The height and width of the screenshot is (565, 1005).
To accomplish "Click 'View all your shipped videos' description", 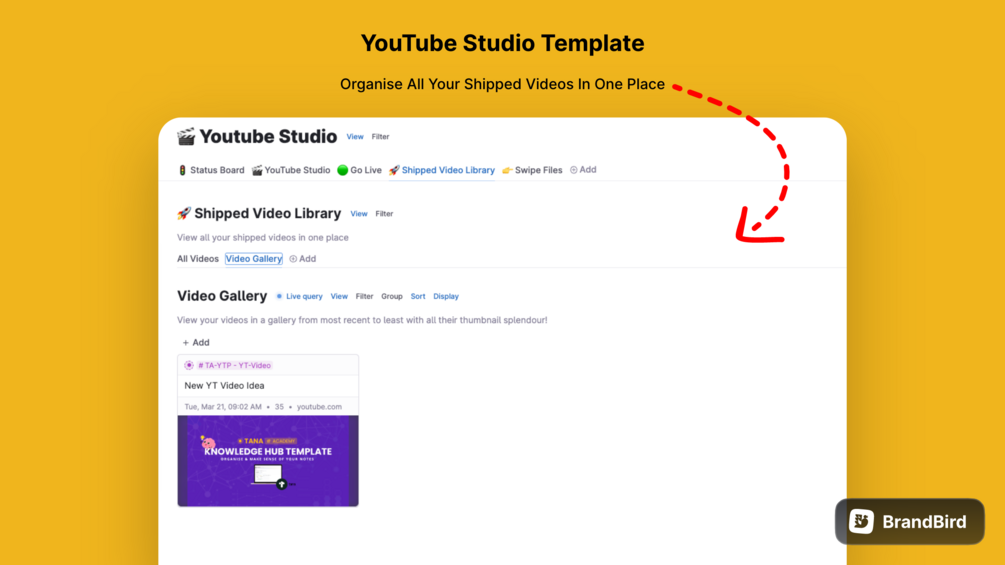I will [x=263, y=238].
